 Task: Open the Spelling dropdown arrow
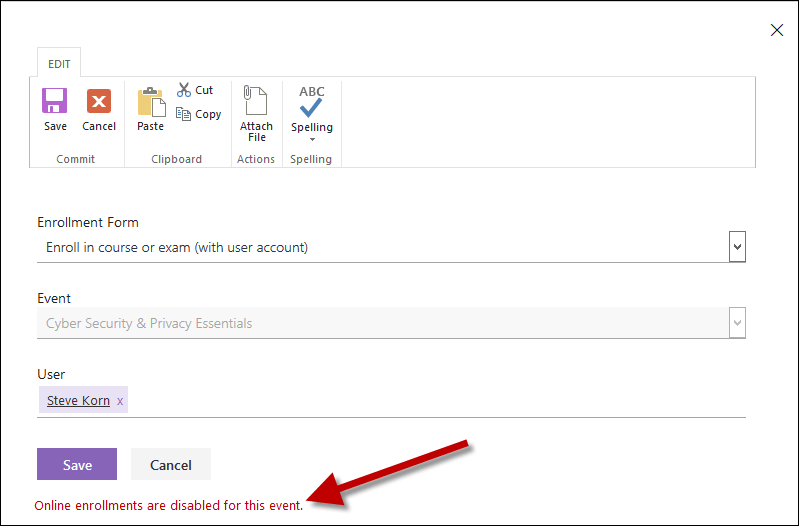click(x=312, y=139)
